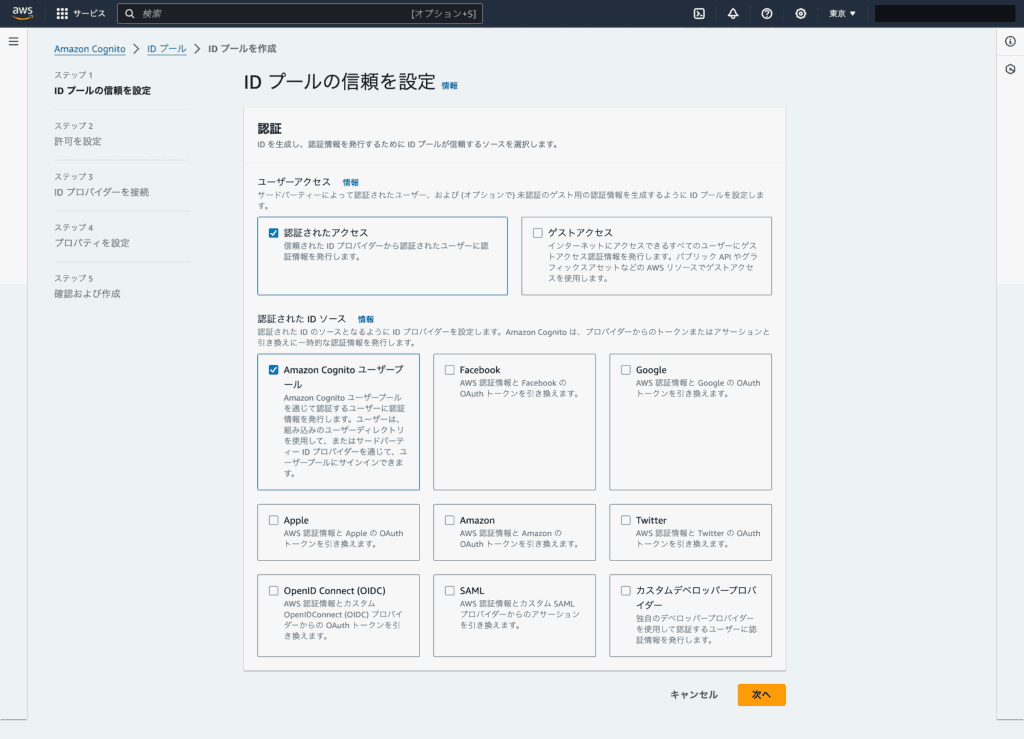Open the account menu in top bar

tap(944, 14)
